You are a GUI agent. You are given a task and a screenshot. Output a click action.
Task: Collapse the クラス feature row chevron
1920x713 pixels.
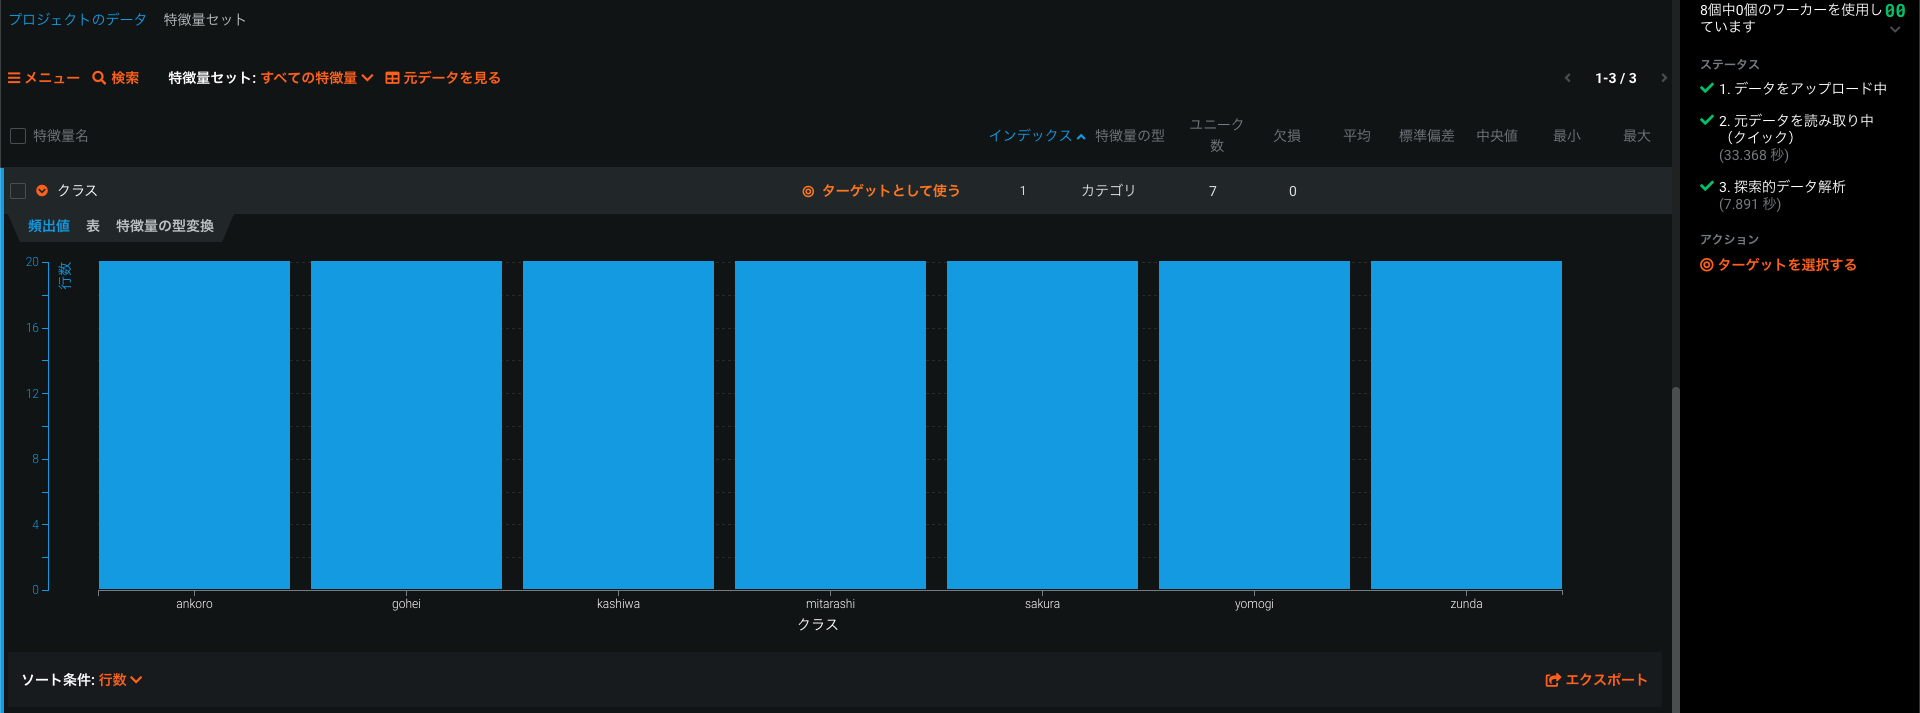point(42,191)
